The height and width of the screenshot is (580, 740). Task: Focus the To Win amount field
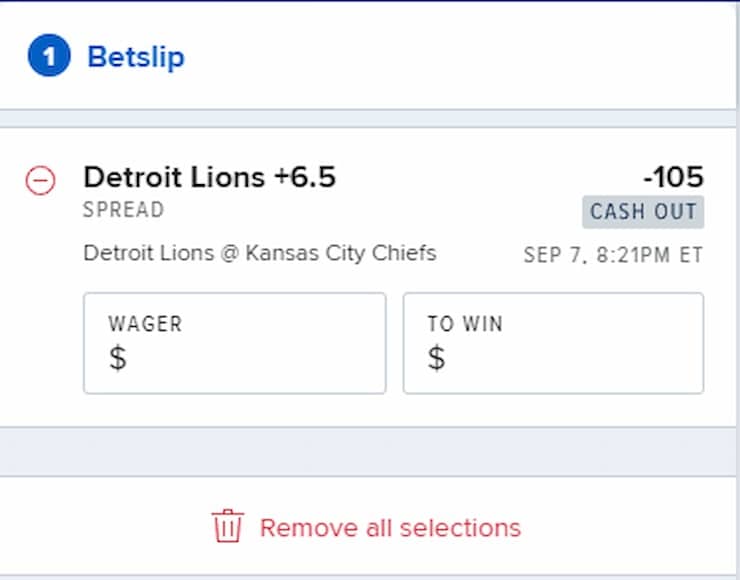[553, 343]
